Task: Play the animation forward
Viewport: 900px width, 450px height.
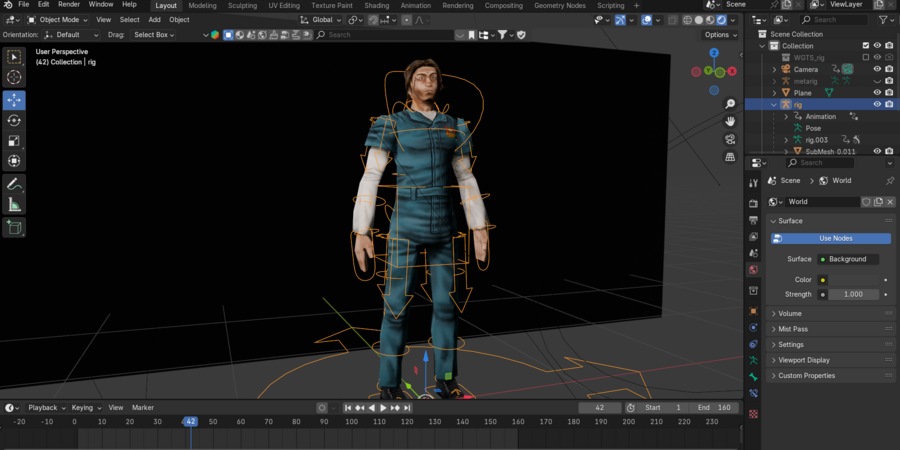Action: point(383,408)
